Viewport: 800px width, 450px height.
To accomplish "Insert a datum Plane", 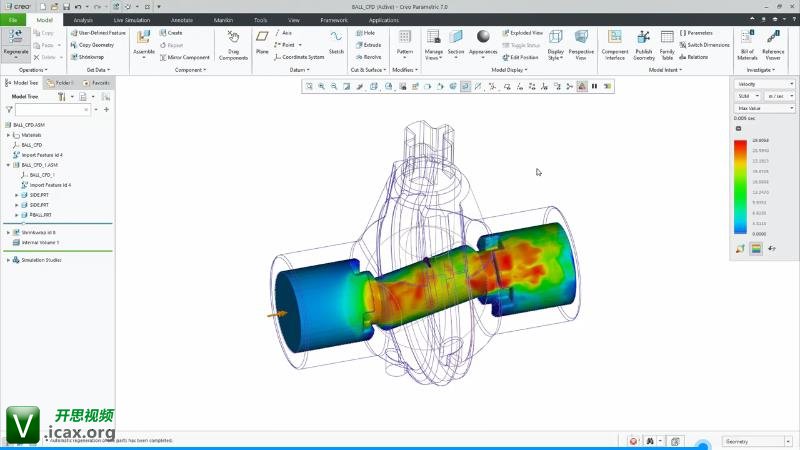I will pyautogui.click(x=262, y=42).
